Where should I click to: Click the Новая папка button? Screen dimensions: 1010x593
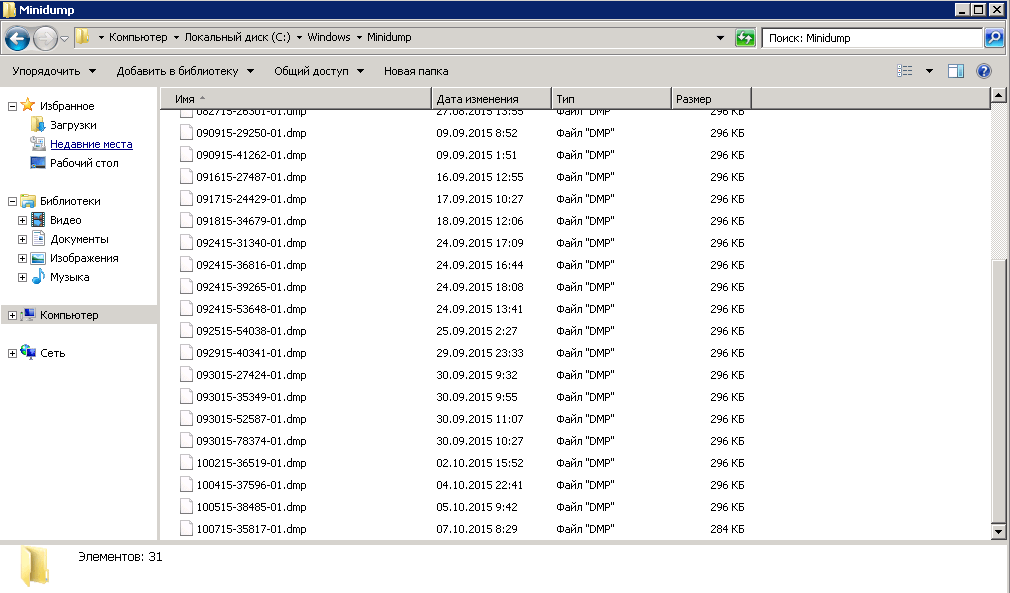click(416, 71)
